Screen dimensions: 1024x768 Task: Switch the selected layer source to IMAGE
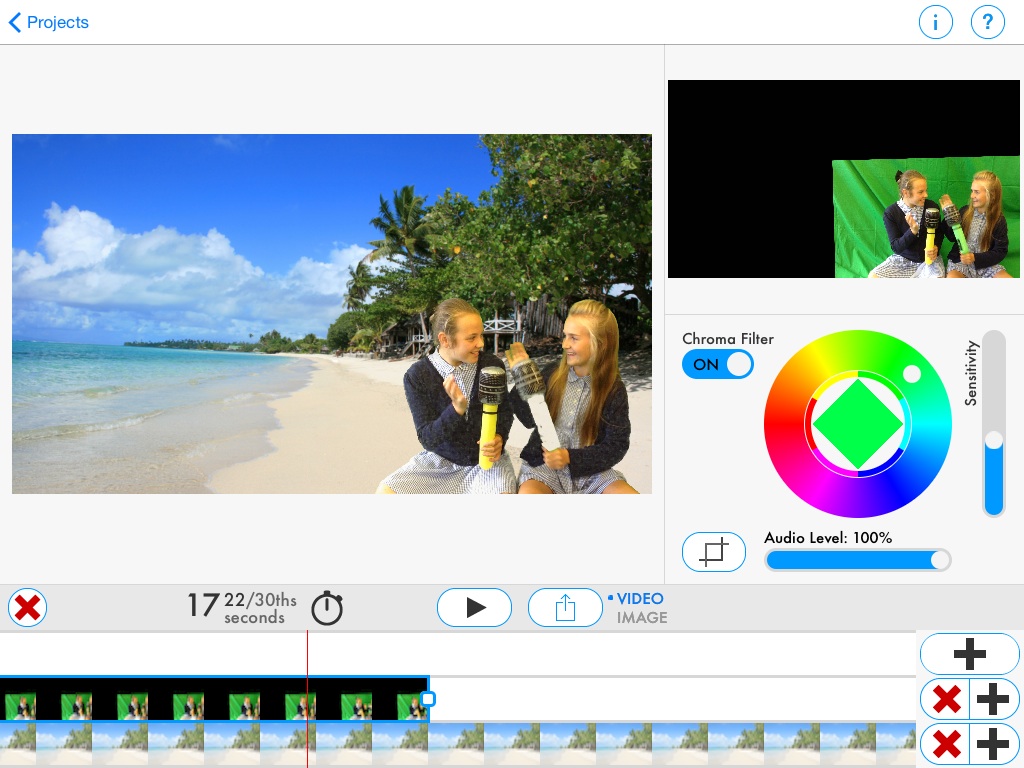point(641,617)
